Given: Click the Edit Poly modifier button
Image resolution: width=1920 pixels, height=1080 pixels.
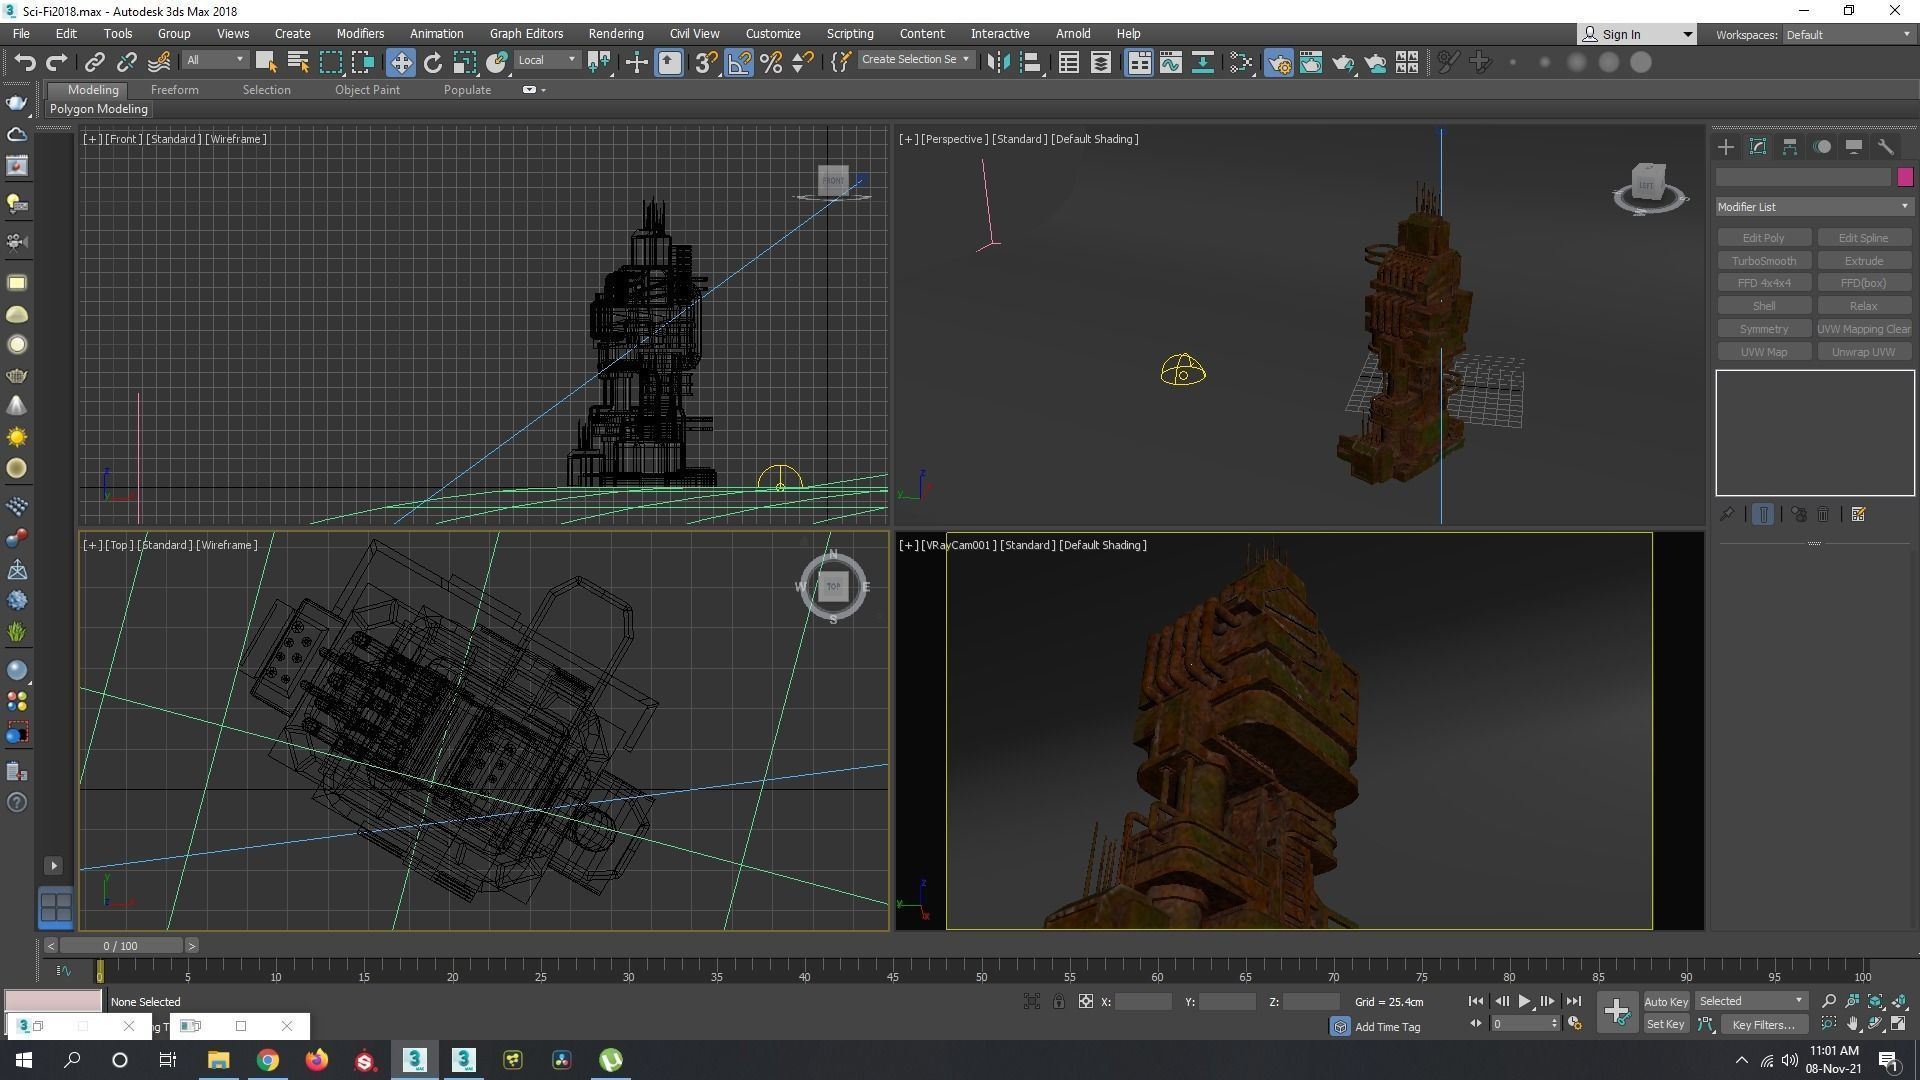Looking at the screenshot, I should pyautogui.click(x=1763, y=238).
